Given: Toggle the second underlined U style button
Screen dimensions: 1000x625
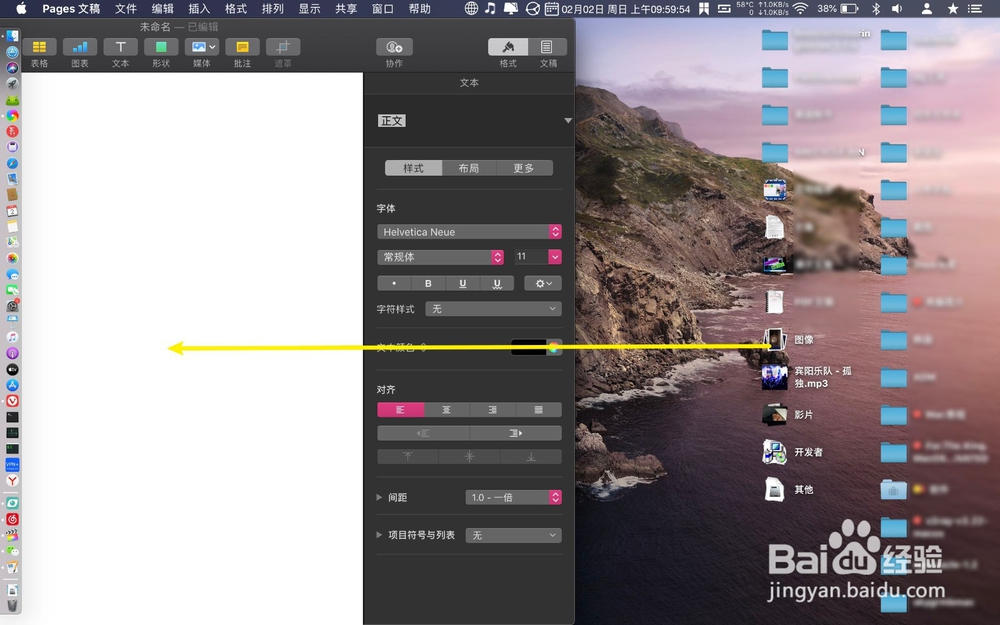Looking at the screenshot, I should tap(497, 283).
